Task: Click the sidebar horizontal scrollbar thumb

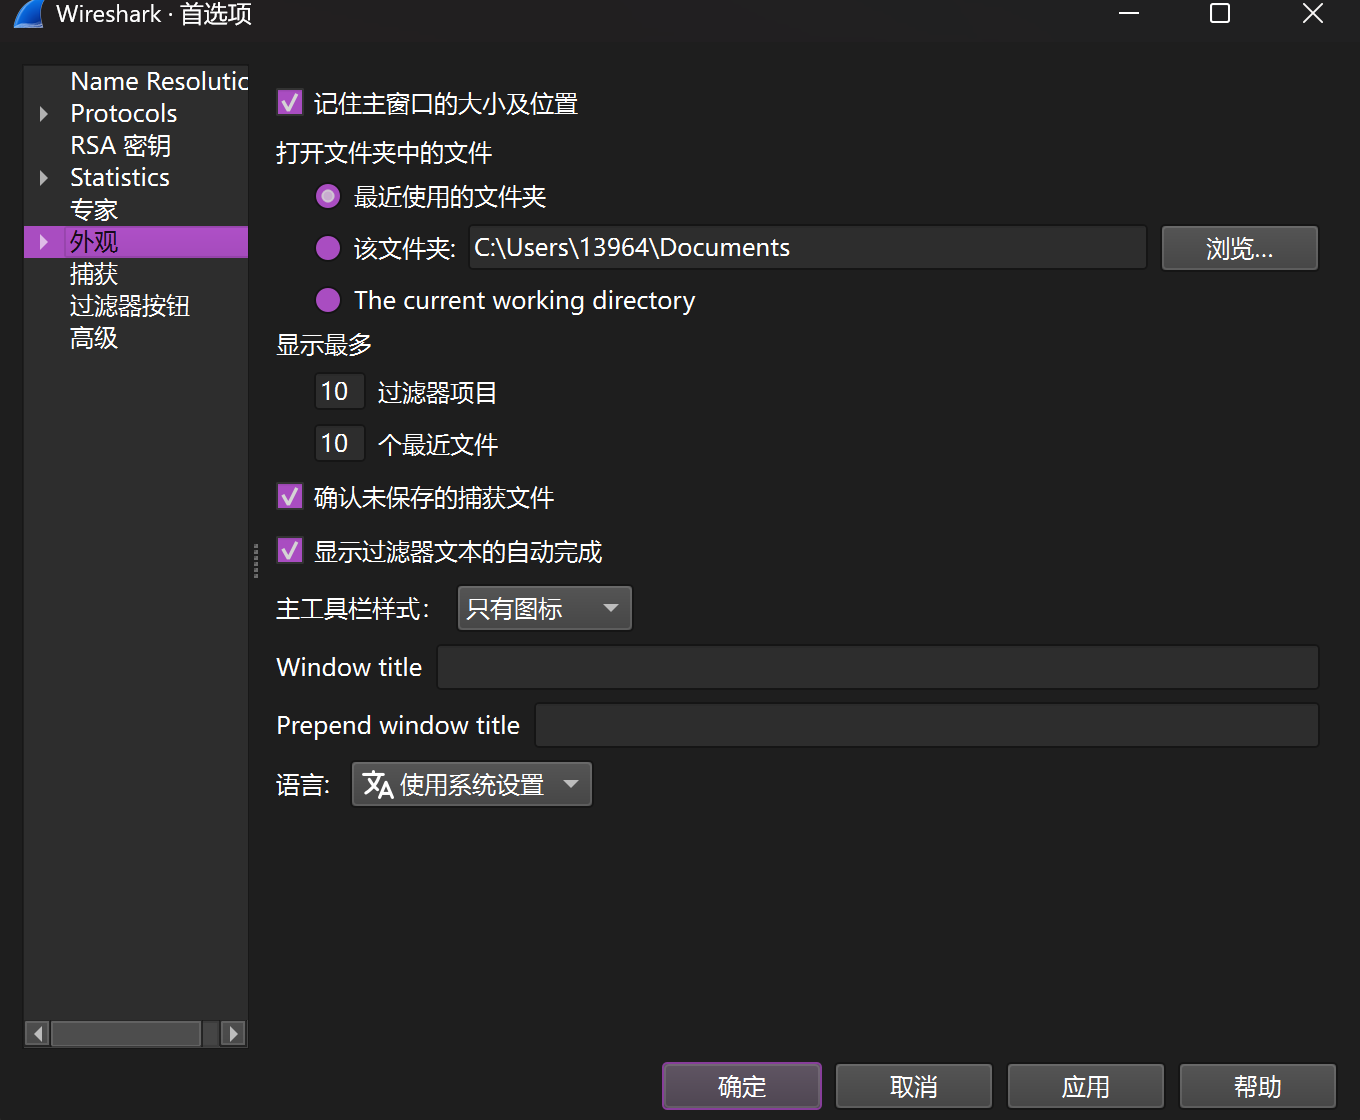Action: tap(126, 1033)
